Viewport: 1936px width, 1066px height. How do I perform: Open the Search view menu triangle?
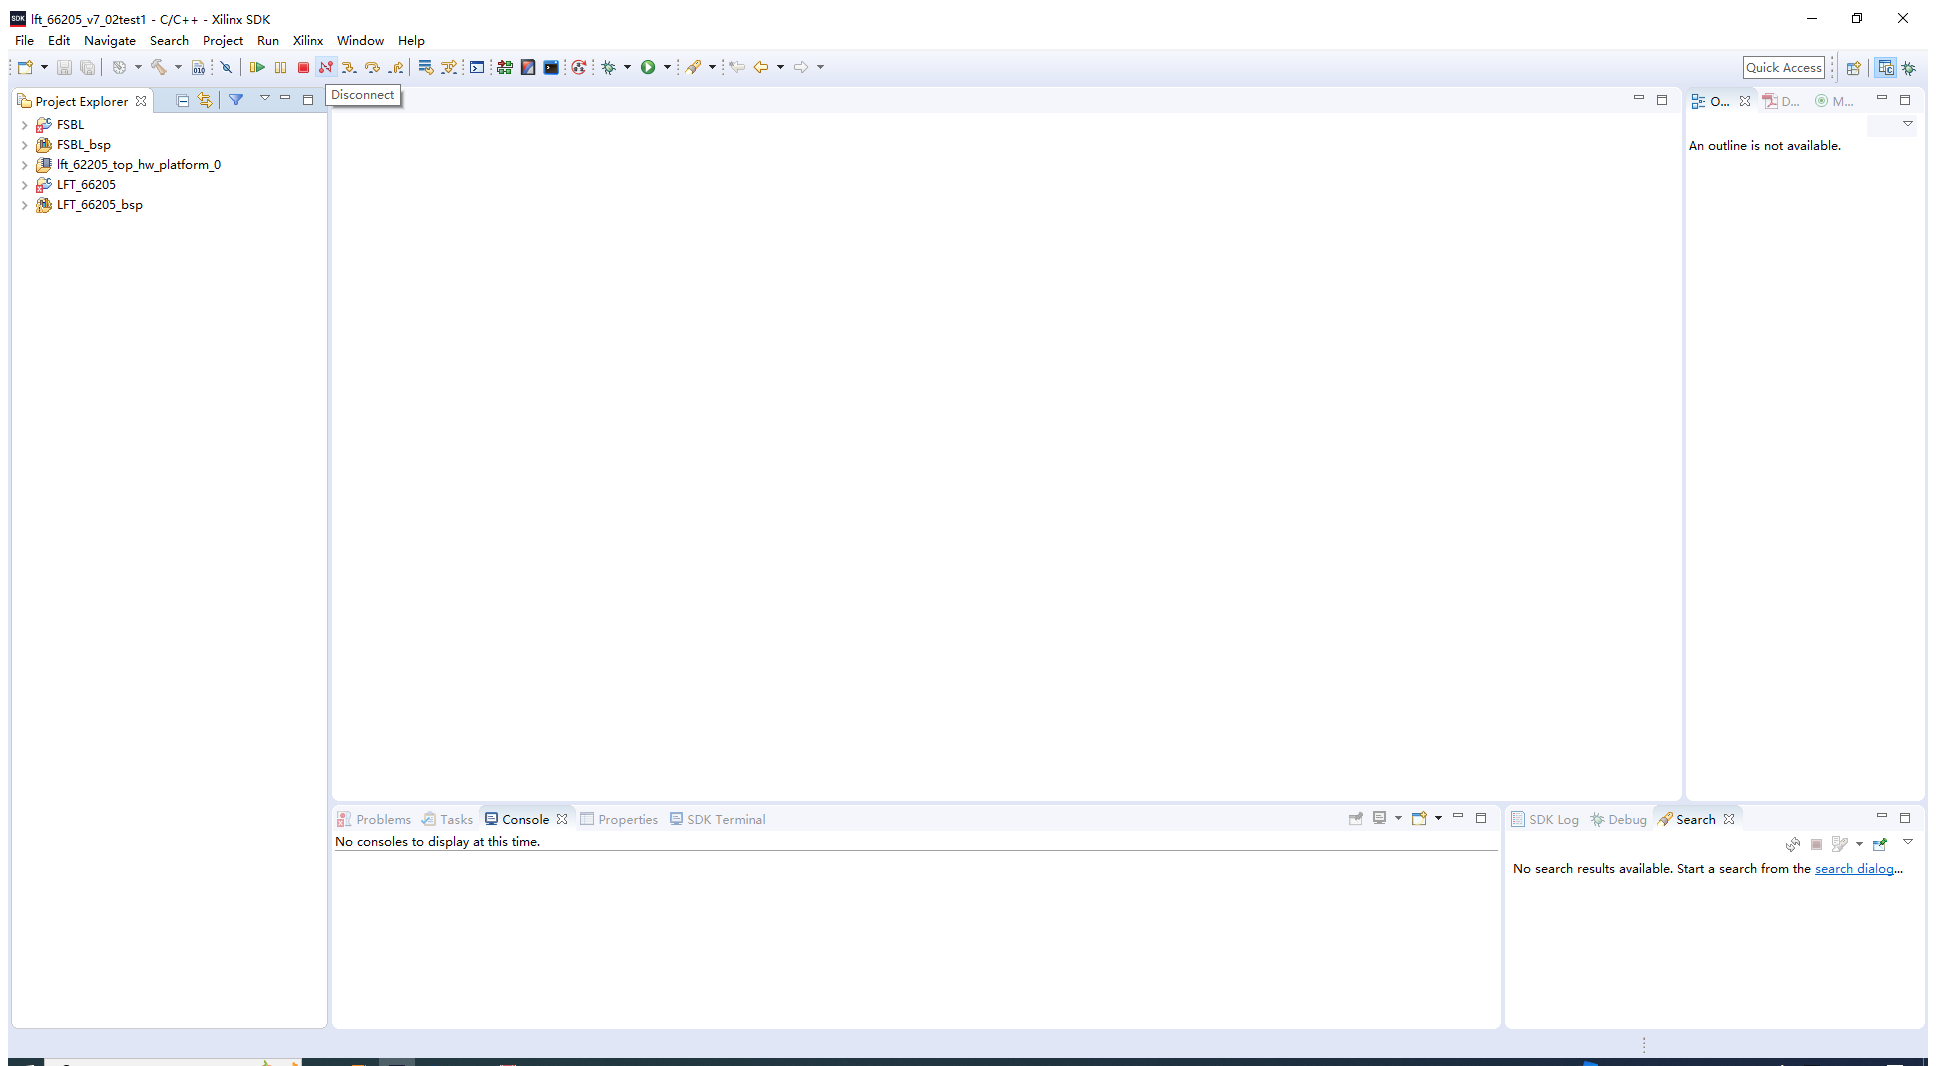pos(1908,842)
